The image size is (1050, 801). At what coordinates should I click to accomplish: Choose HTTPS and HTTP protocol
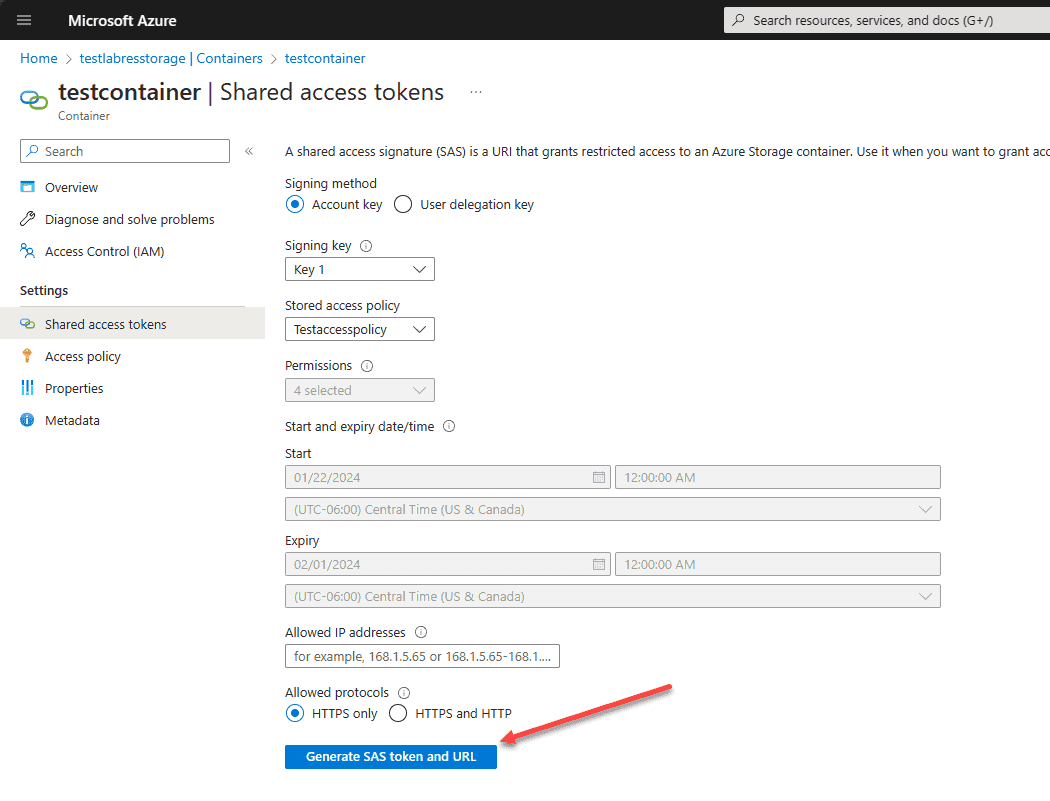(x=398, y=713)
